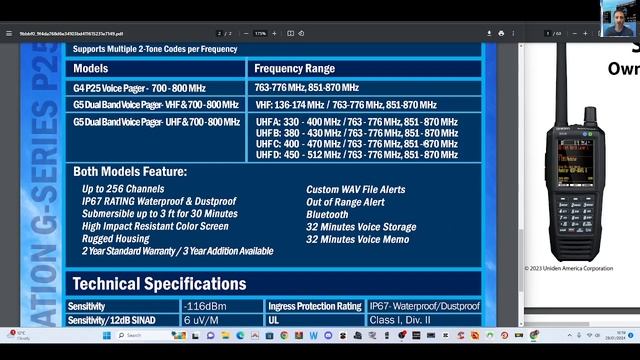The image size is (640, 360).
Task: Click the 'Frequency Range' table header
Action: pyautogui.click(x=295, y=69)
